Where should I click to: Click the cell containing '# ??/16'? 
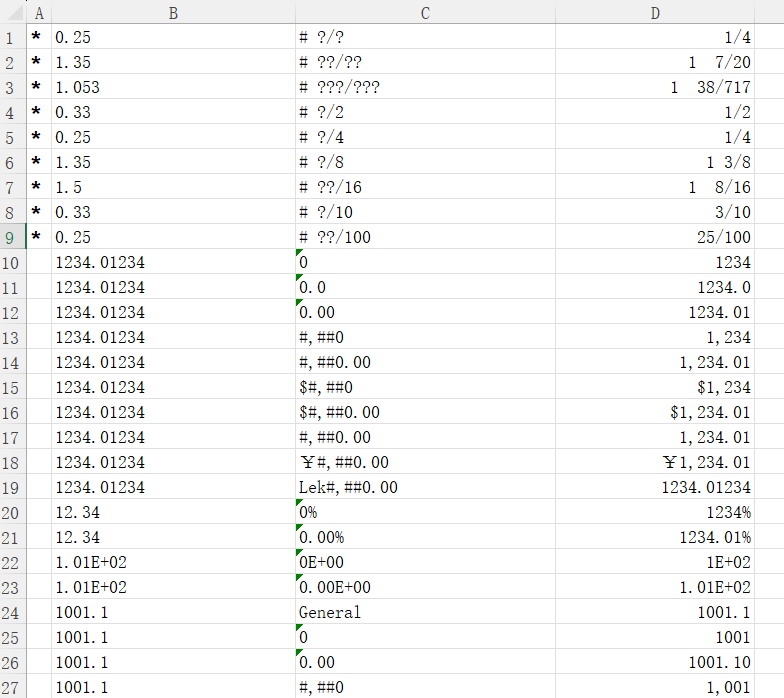click(425, 187)
